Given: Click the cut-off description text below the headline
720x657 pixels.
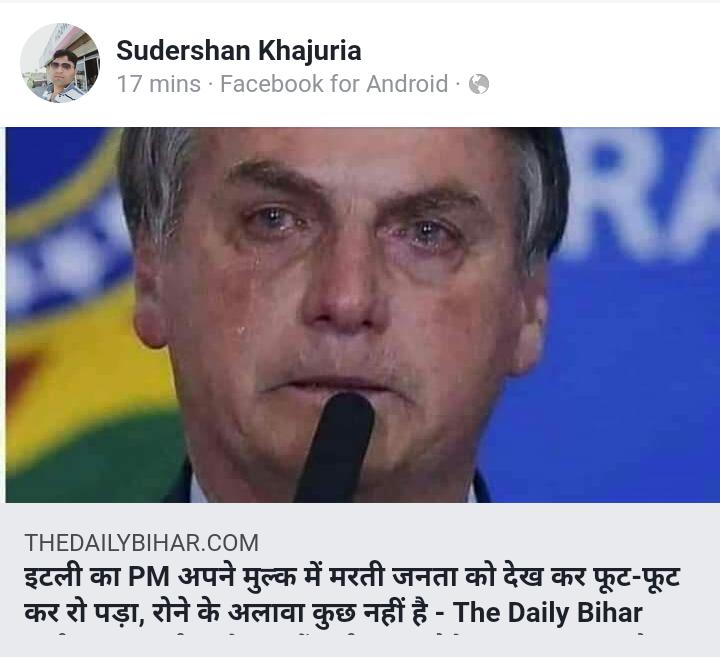Looking at the screenshot, I should click(x=335, y=635).
